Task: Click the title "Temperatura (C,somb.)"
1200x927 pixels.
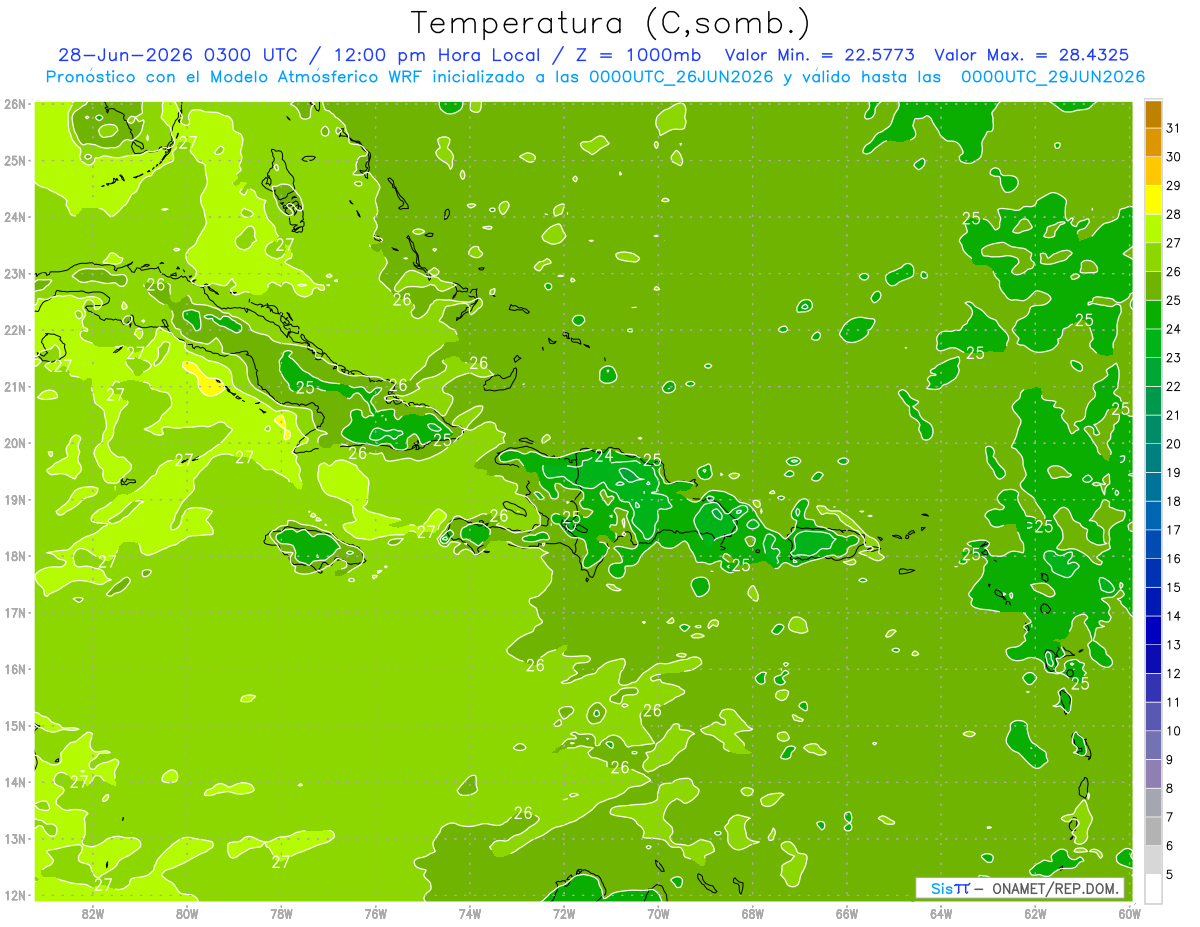Action: (610, 24)
